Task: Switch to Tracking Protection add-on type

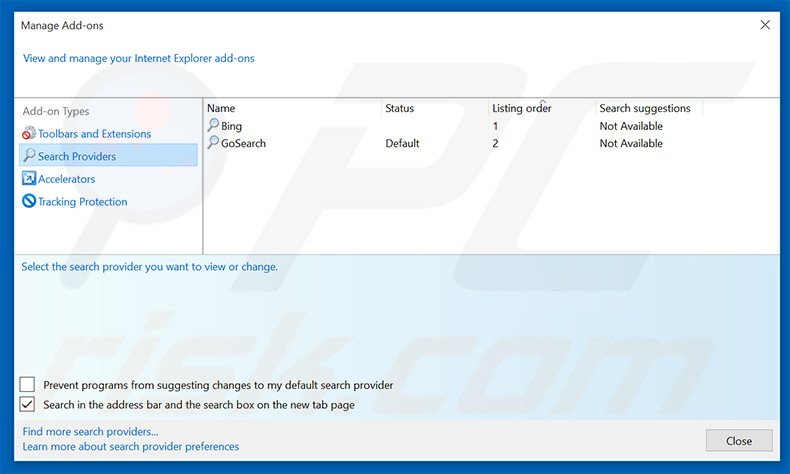Action: tap(83, 201)
